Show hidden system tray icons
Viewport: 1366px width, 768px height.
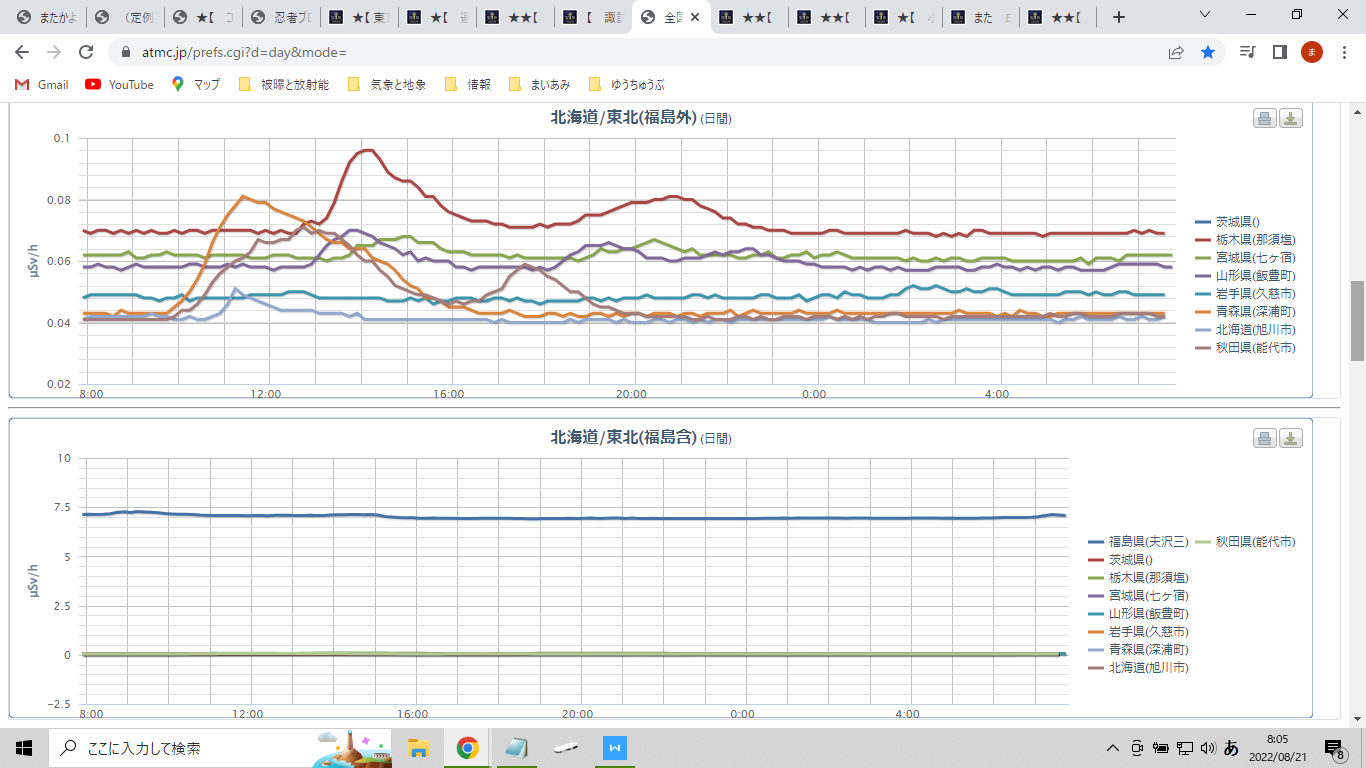(1112, 747)
